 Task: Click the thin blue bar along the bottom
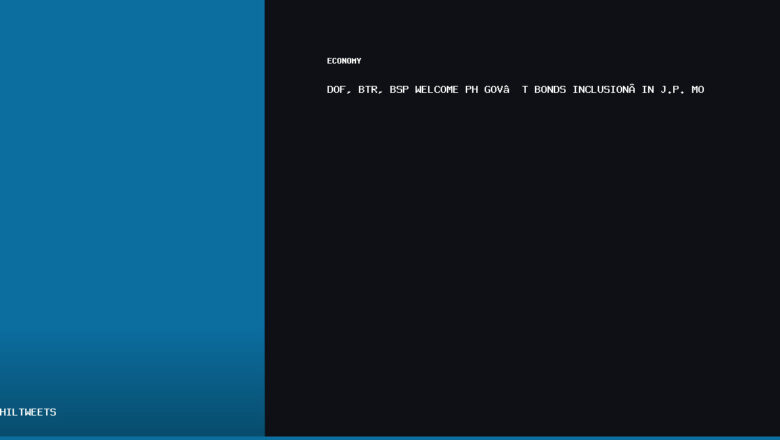click(x=390, y=438)
